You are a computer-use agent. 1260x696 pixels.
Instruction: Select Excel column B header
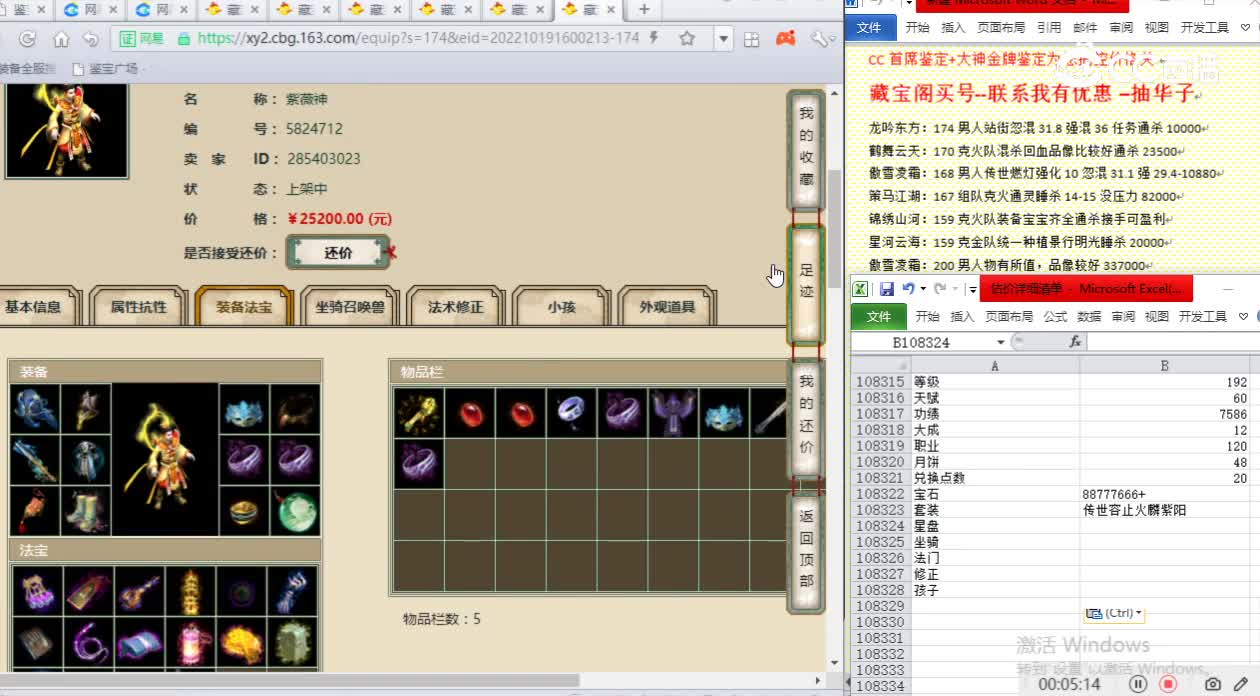[x=1164, y=366]
